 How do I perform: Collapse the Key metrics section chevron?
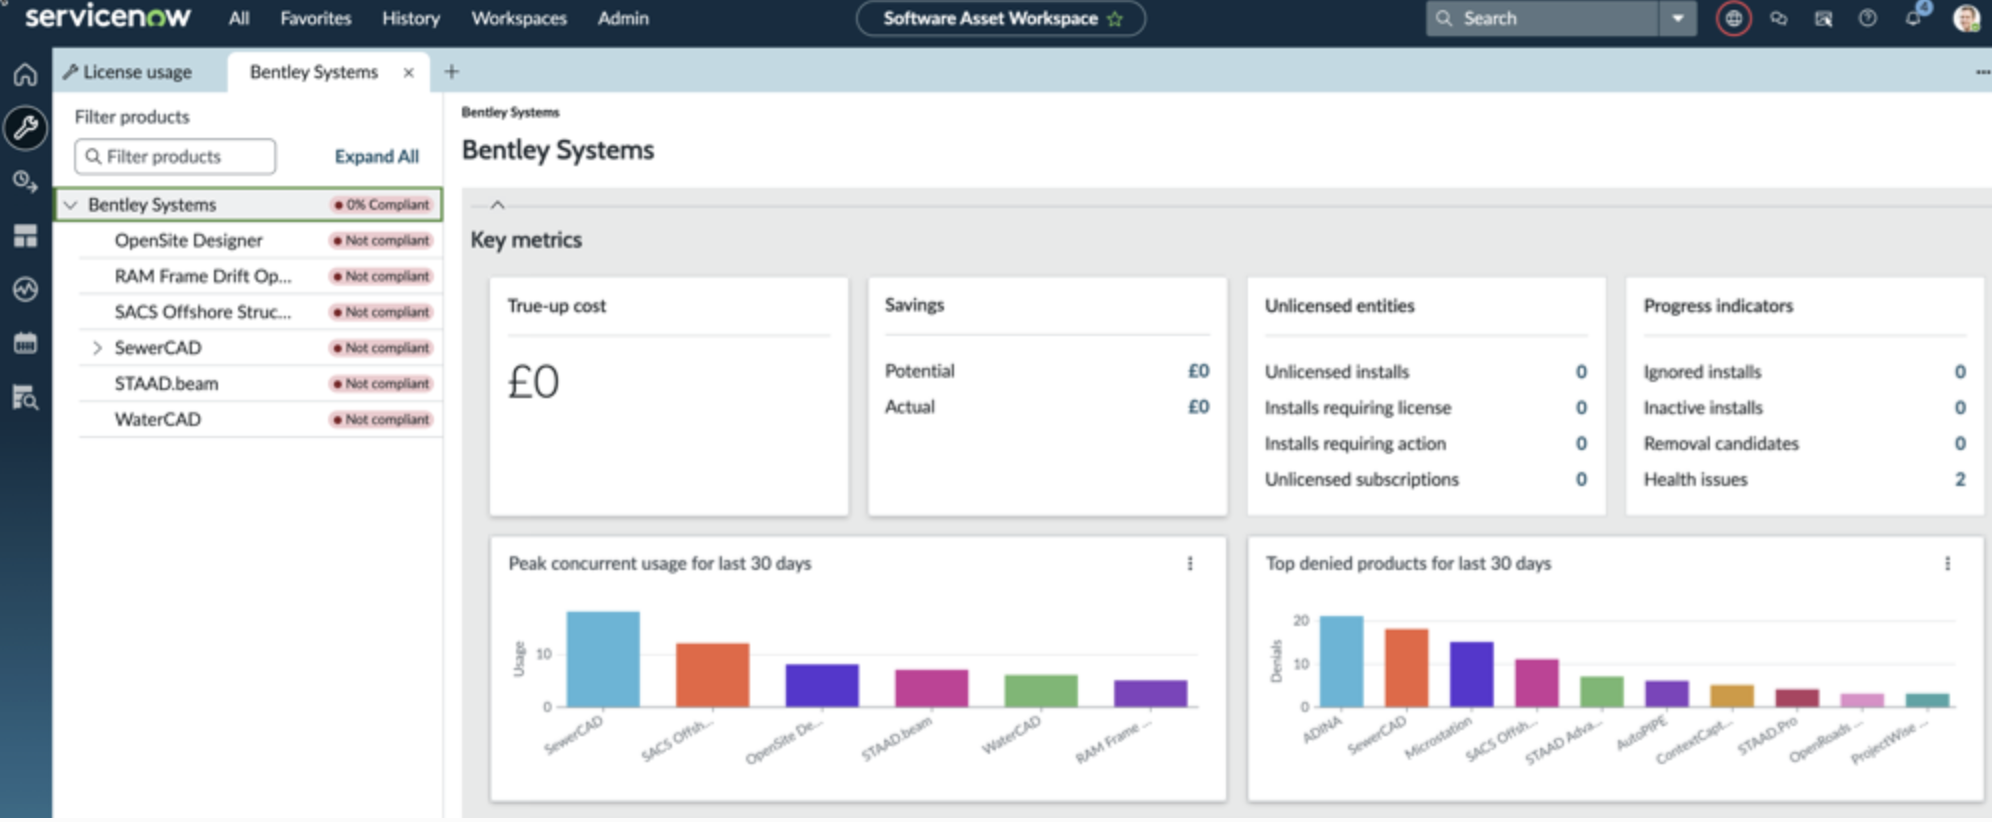[x=497, y=205]
